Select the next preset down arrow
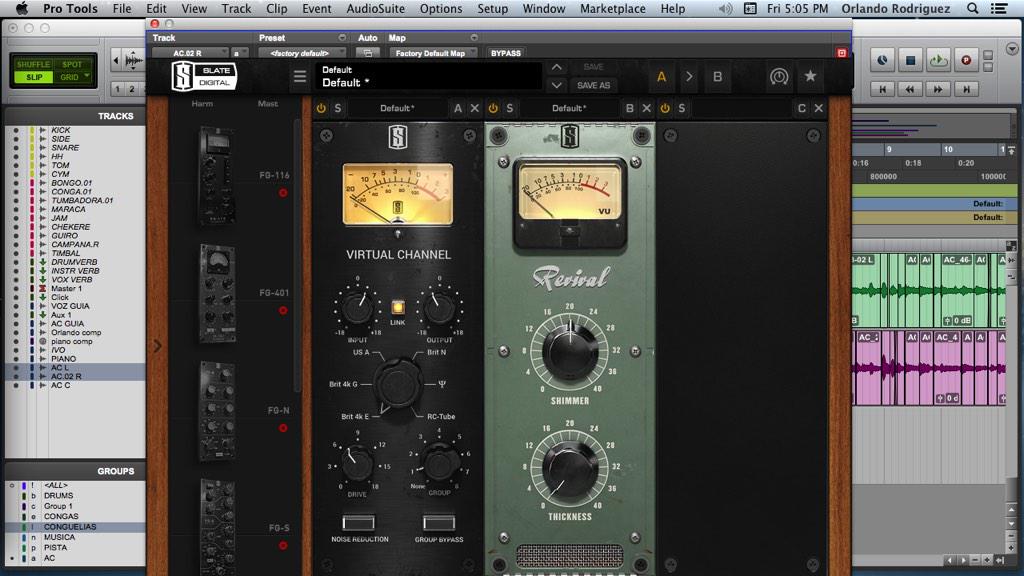Viewport: 1024px width, 576px height. coord(556,85)
